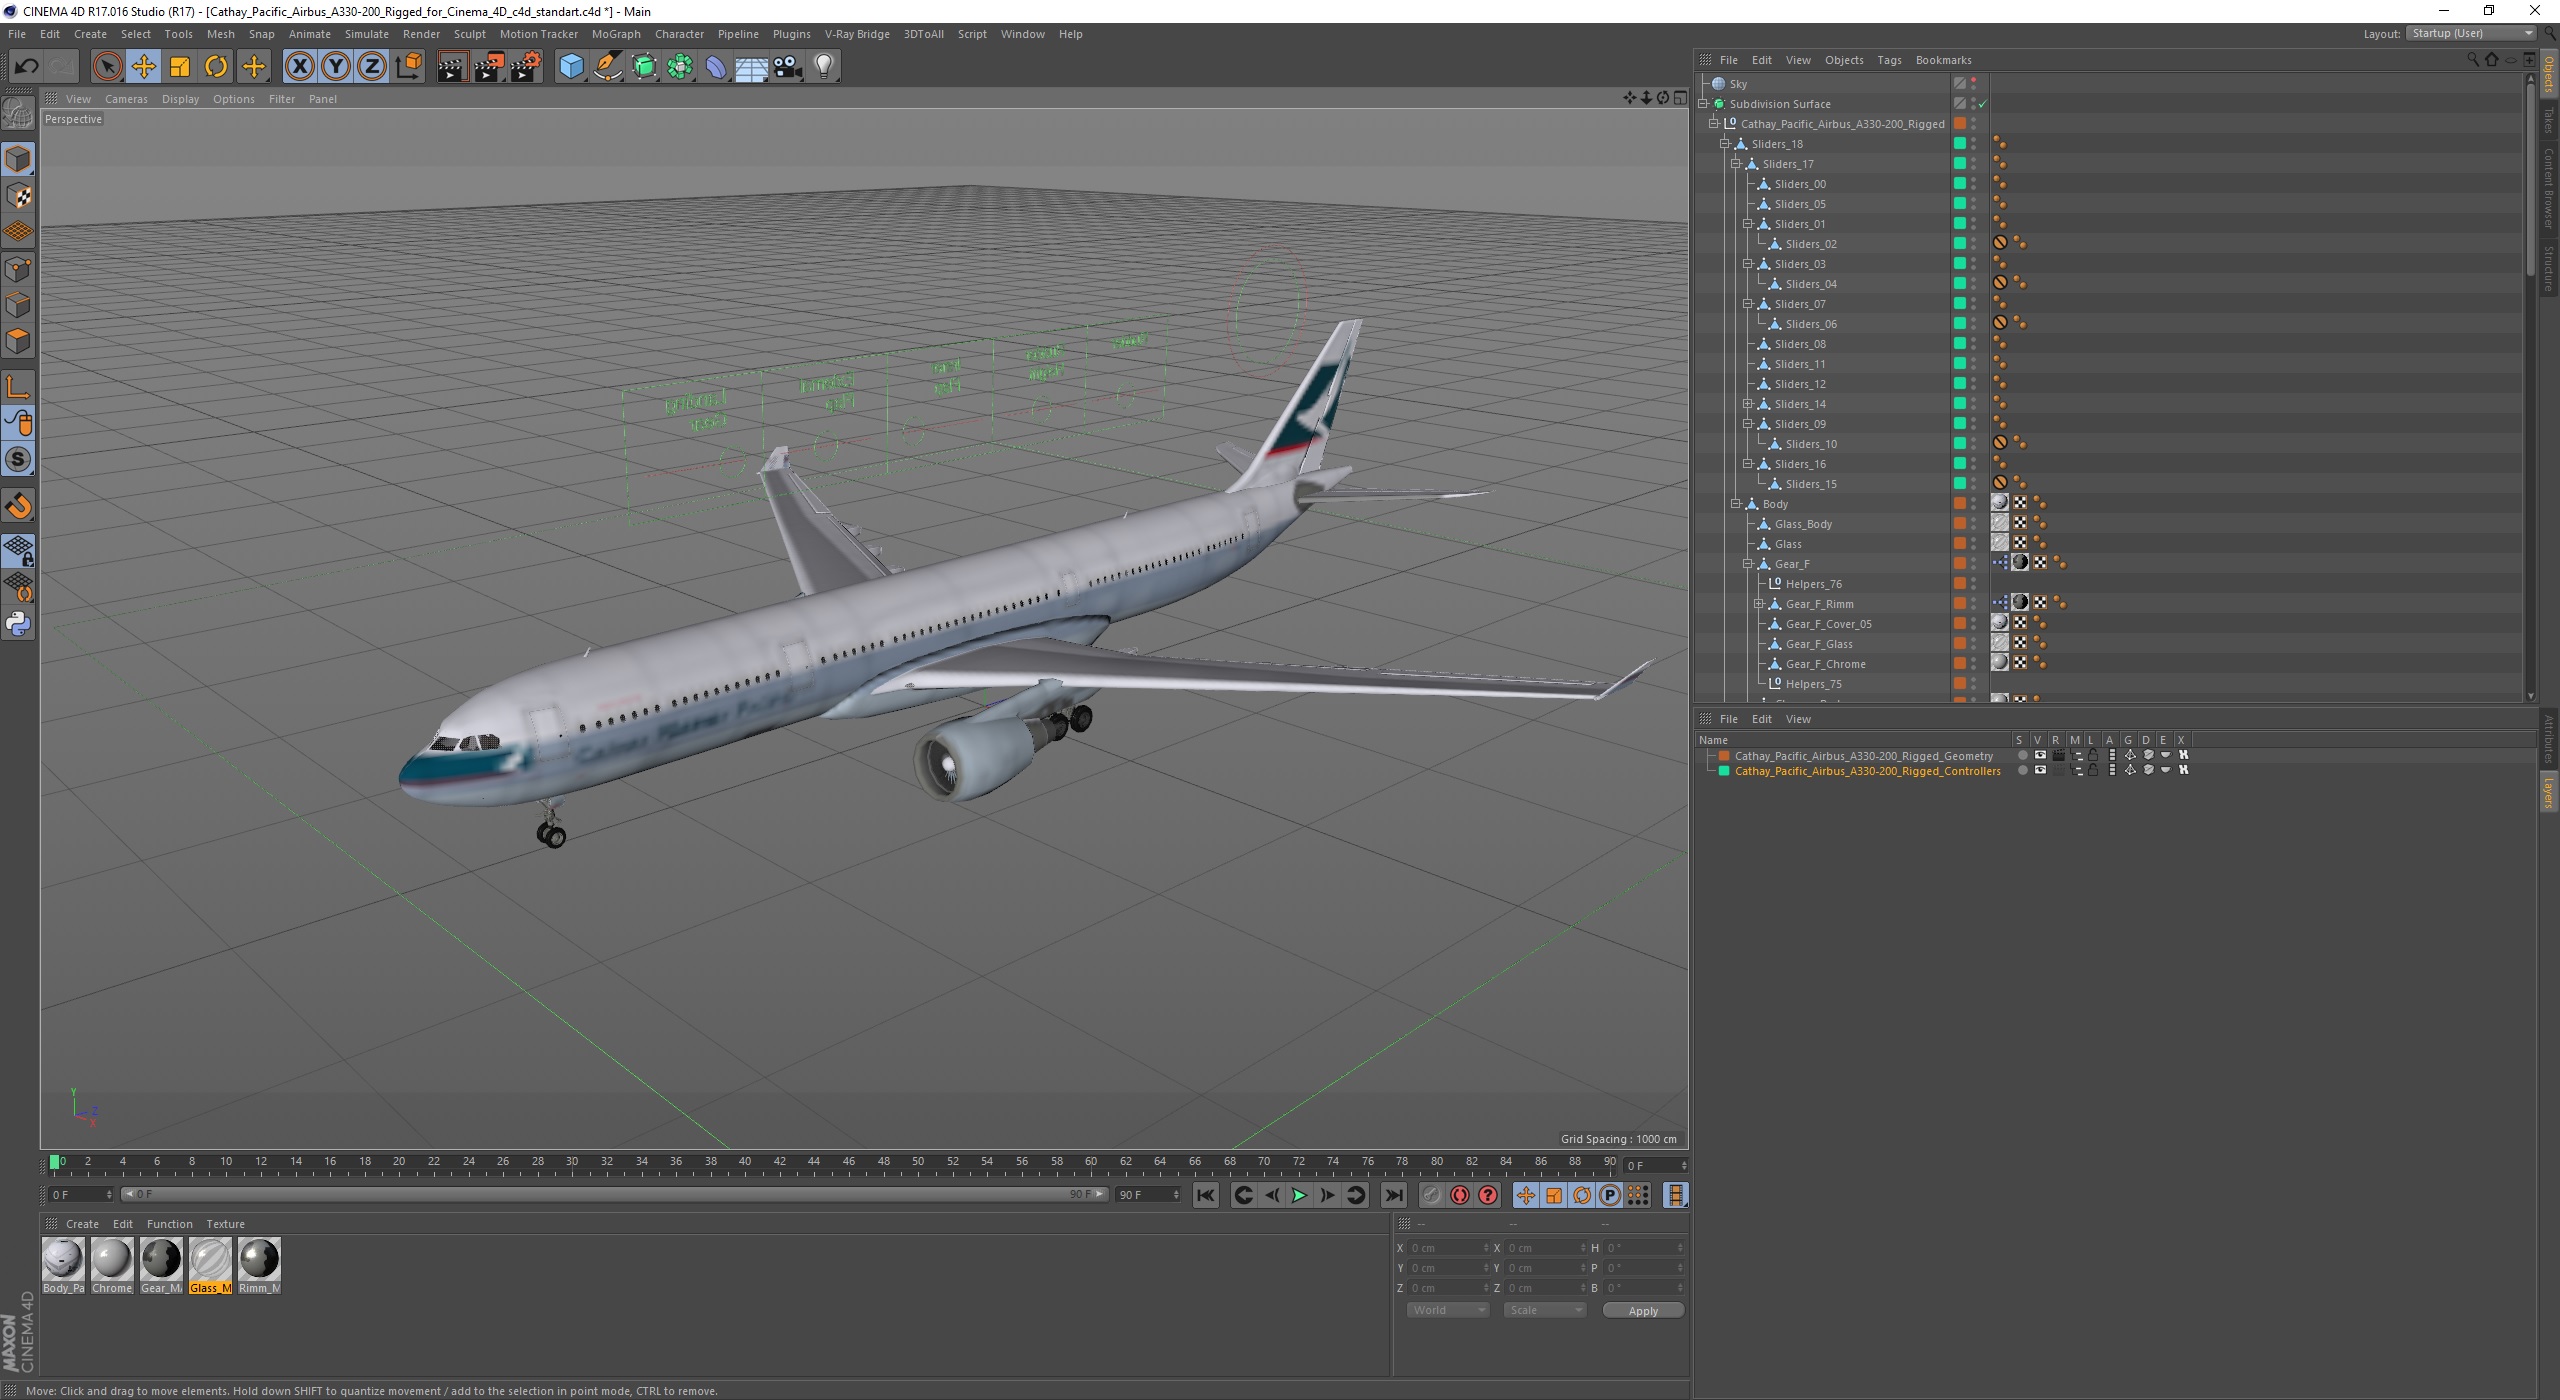
Task: Switch to Points mode
Action: (x=18, y=269)
